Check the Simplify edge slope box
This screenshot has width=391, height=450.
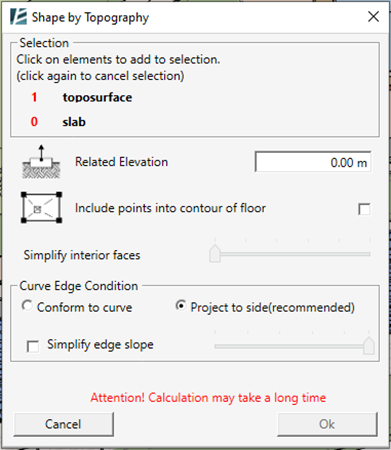[33, 346]
